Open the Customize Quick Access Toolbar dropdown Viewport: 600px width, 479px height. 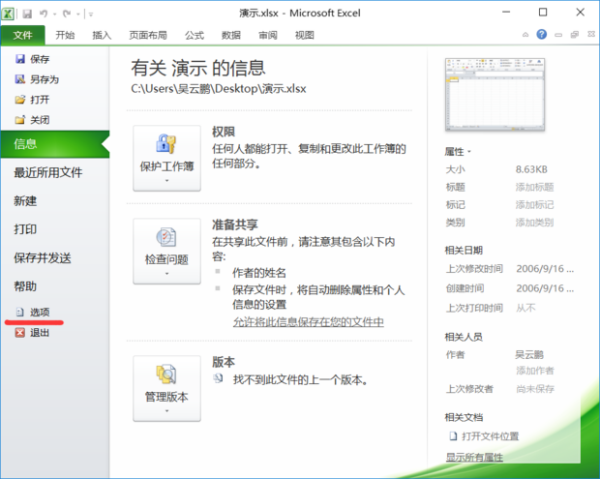[91, 15]
